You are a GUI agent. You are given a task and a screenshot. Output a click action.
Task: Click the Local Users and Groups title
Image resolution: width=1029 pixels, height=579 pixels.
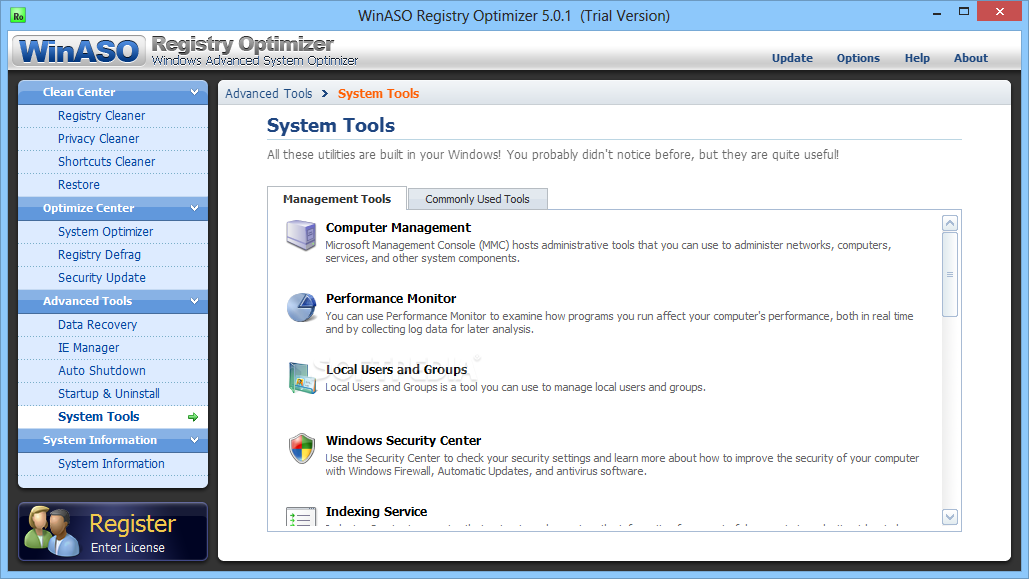396,370
